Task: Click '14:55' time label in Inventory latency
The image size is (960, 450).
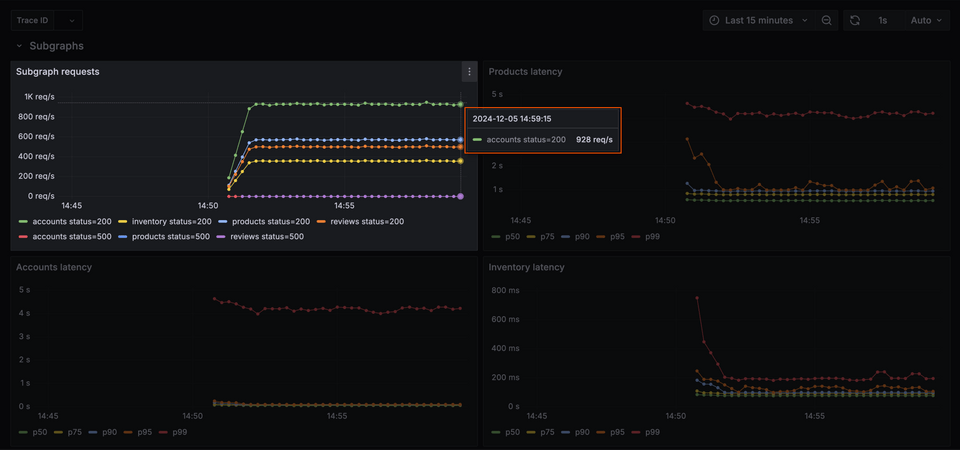Action: pos(814,416)
